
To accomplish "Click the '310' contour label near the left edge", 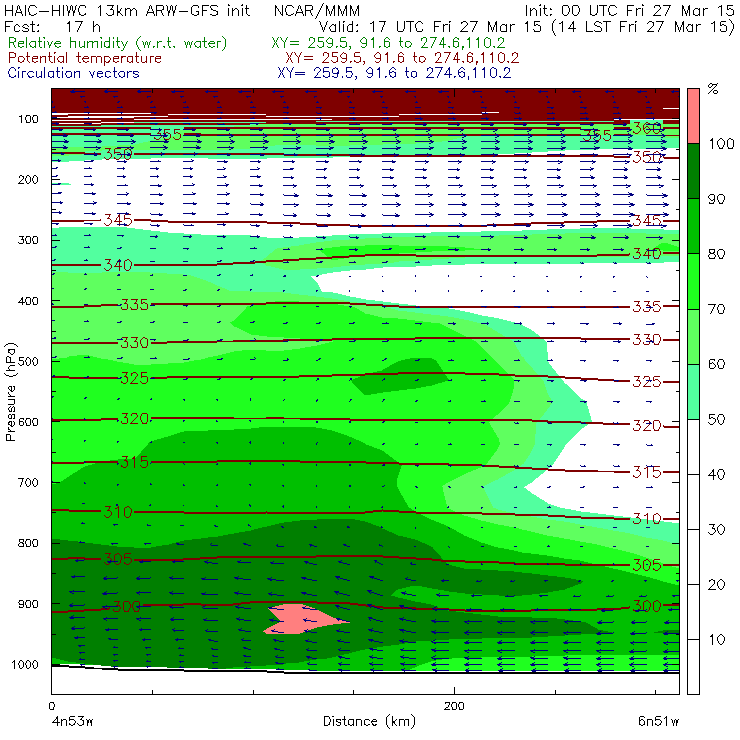I will click(x=118, y=512).
